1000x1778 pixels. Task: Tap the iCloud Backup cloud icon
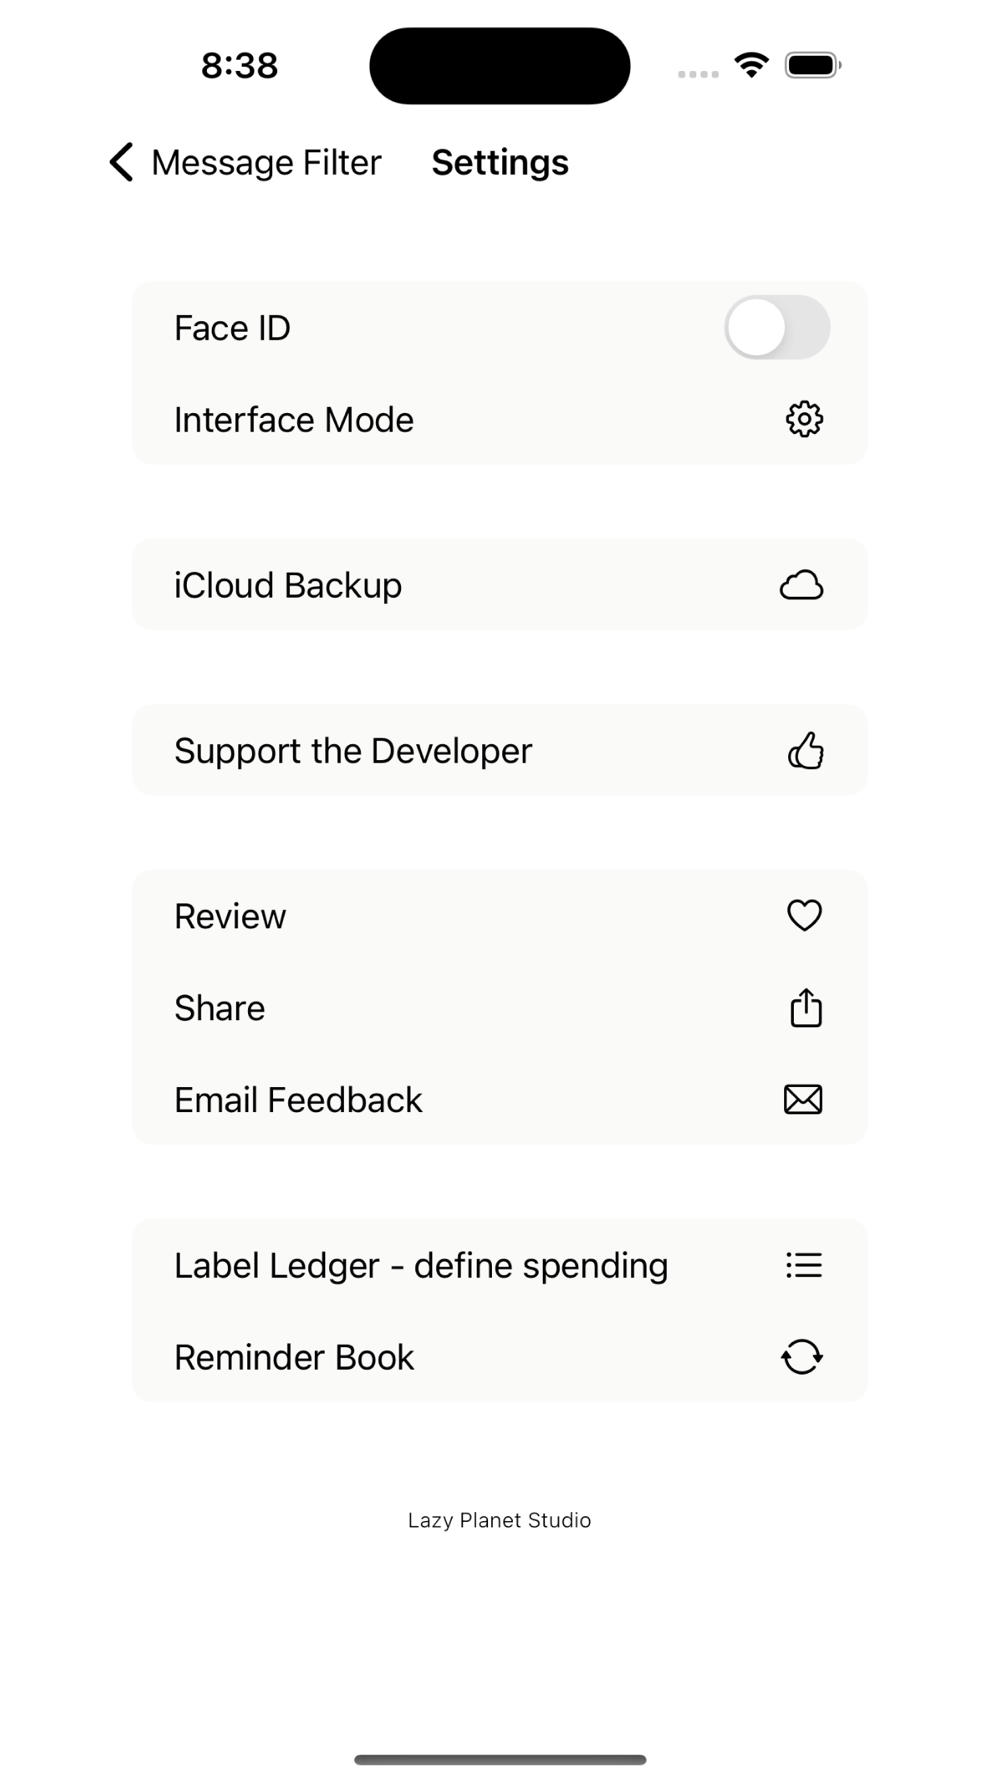point(802,585)
